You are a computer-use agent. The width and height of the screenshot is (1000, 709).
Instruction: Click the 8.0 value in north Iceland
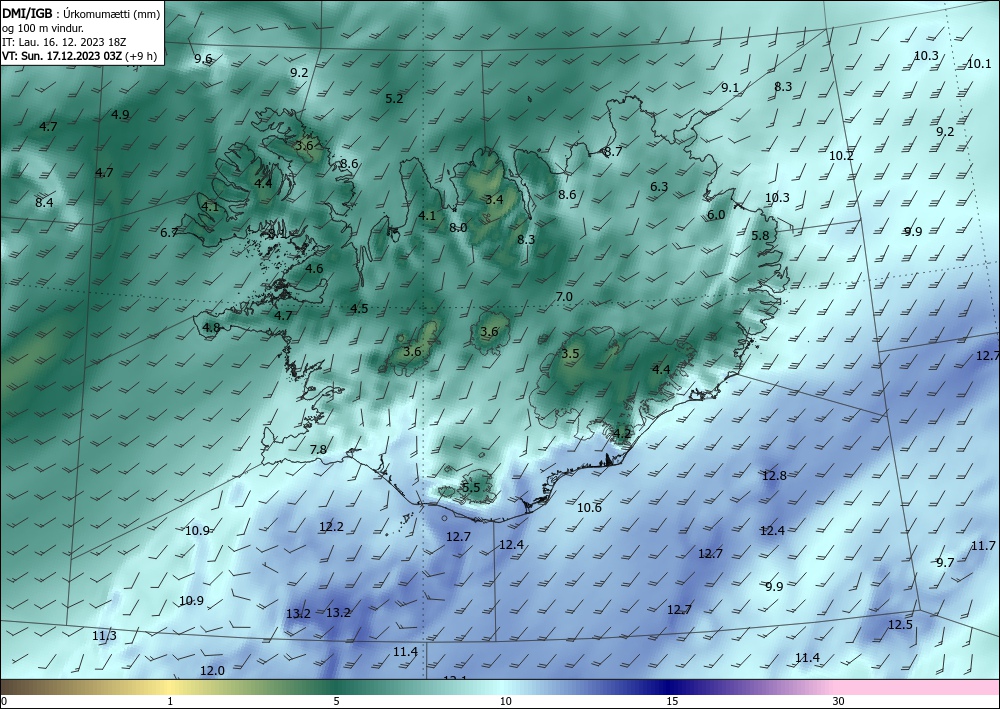point(458,227)
